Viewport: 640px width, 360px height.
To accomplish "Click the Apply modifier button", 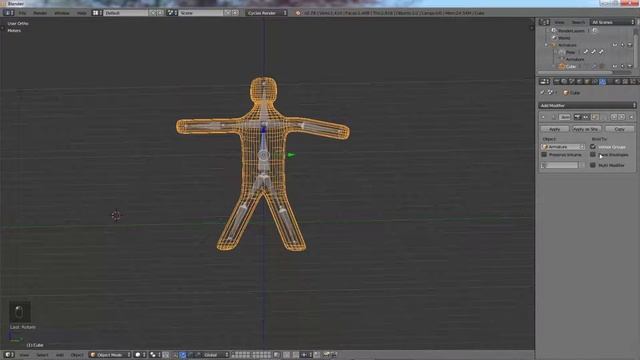I will point(554,129).
